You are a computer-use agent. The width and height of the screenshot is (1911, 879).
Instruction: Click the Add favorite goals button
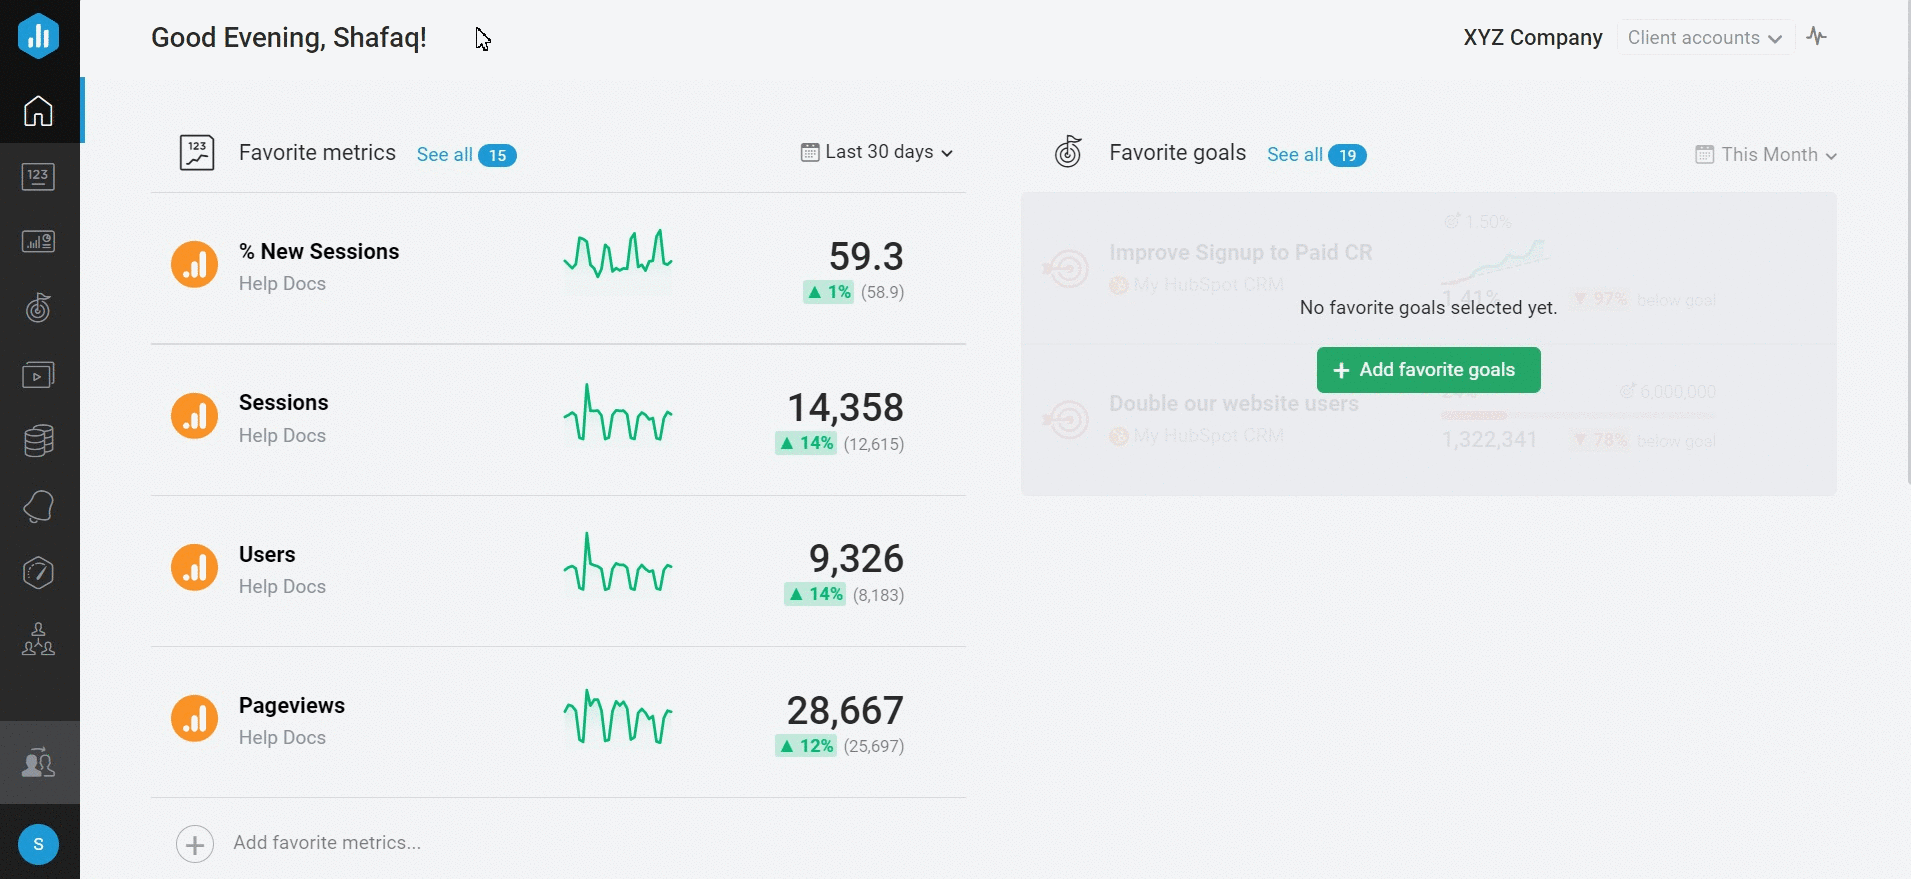(x=1428, y=370)
